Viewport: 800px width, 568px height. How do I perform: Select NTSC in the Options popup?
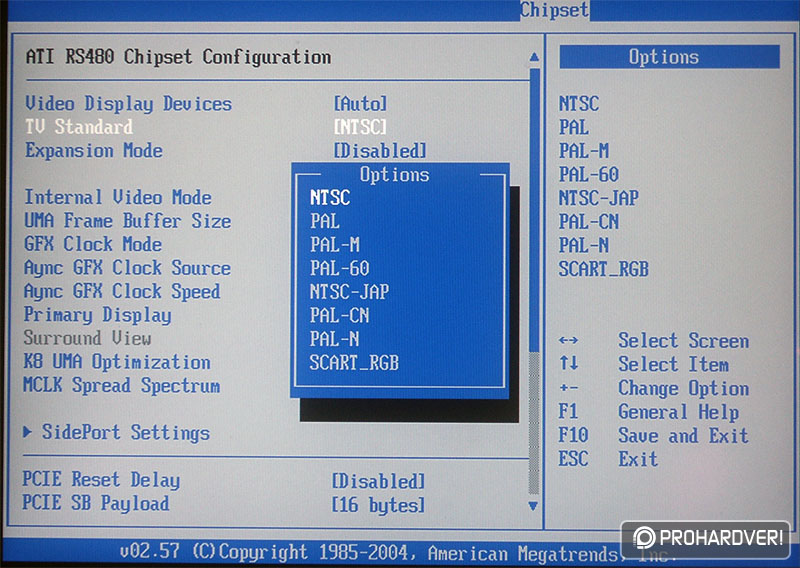tap(330, 197)
